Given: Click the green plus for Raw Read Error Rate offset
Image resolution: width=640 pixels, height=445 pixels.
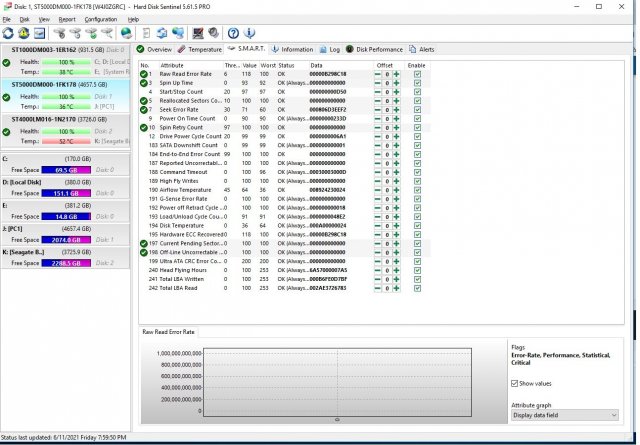Looking at the screenshot, I should click(395, 74).
